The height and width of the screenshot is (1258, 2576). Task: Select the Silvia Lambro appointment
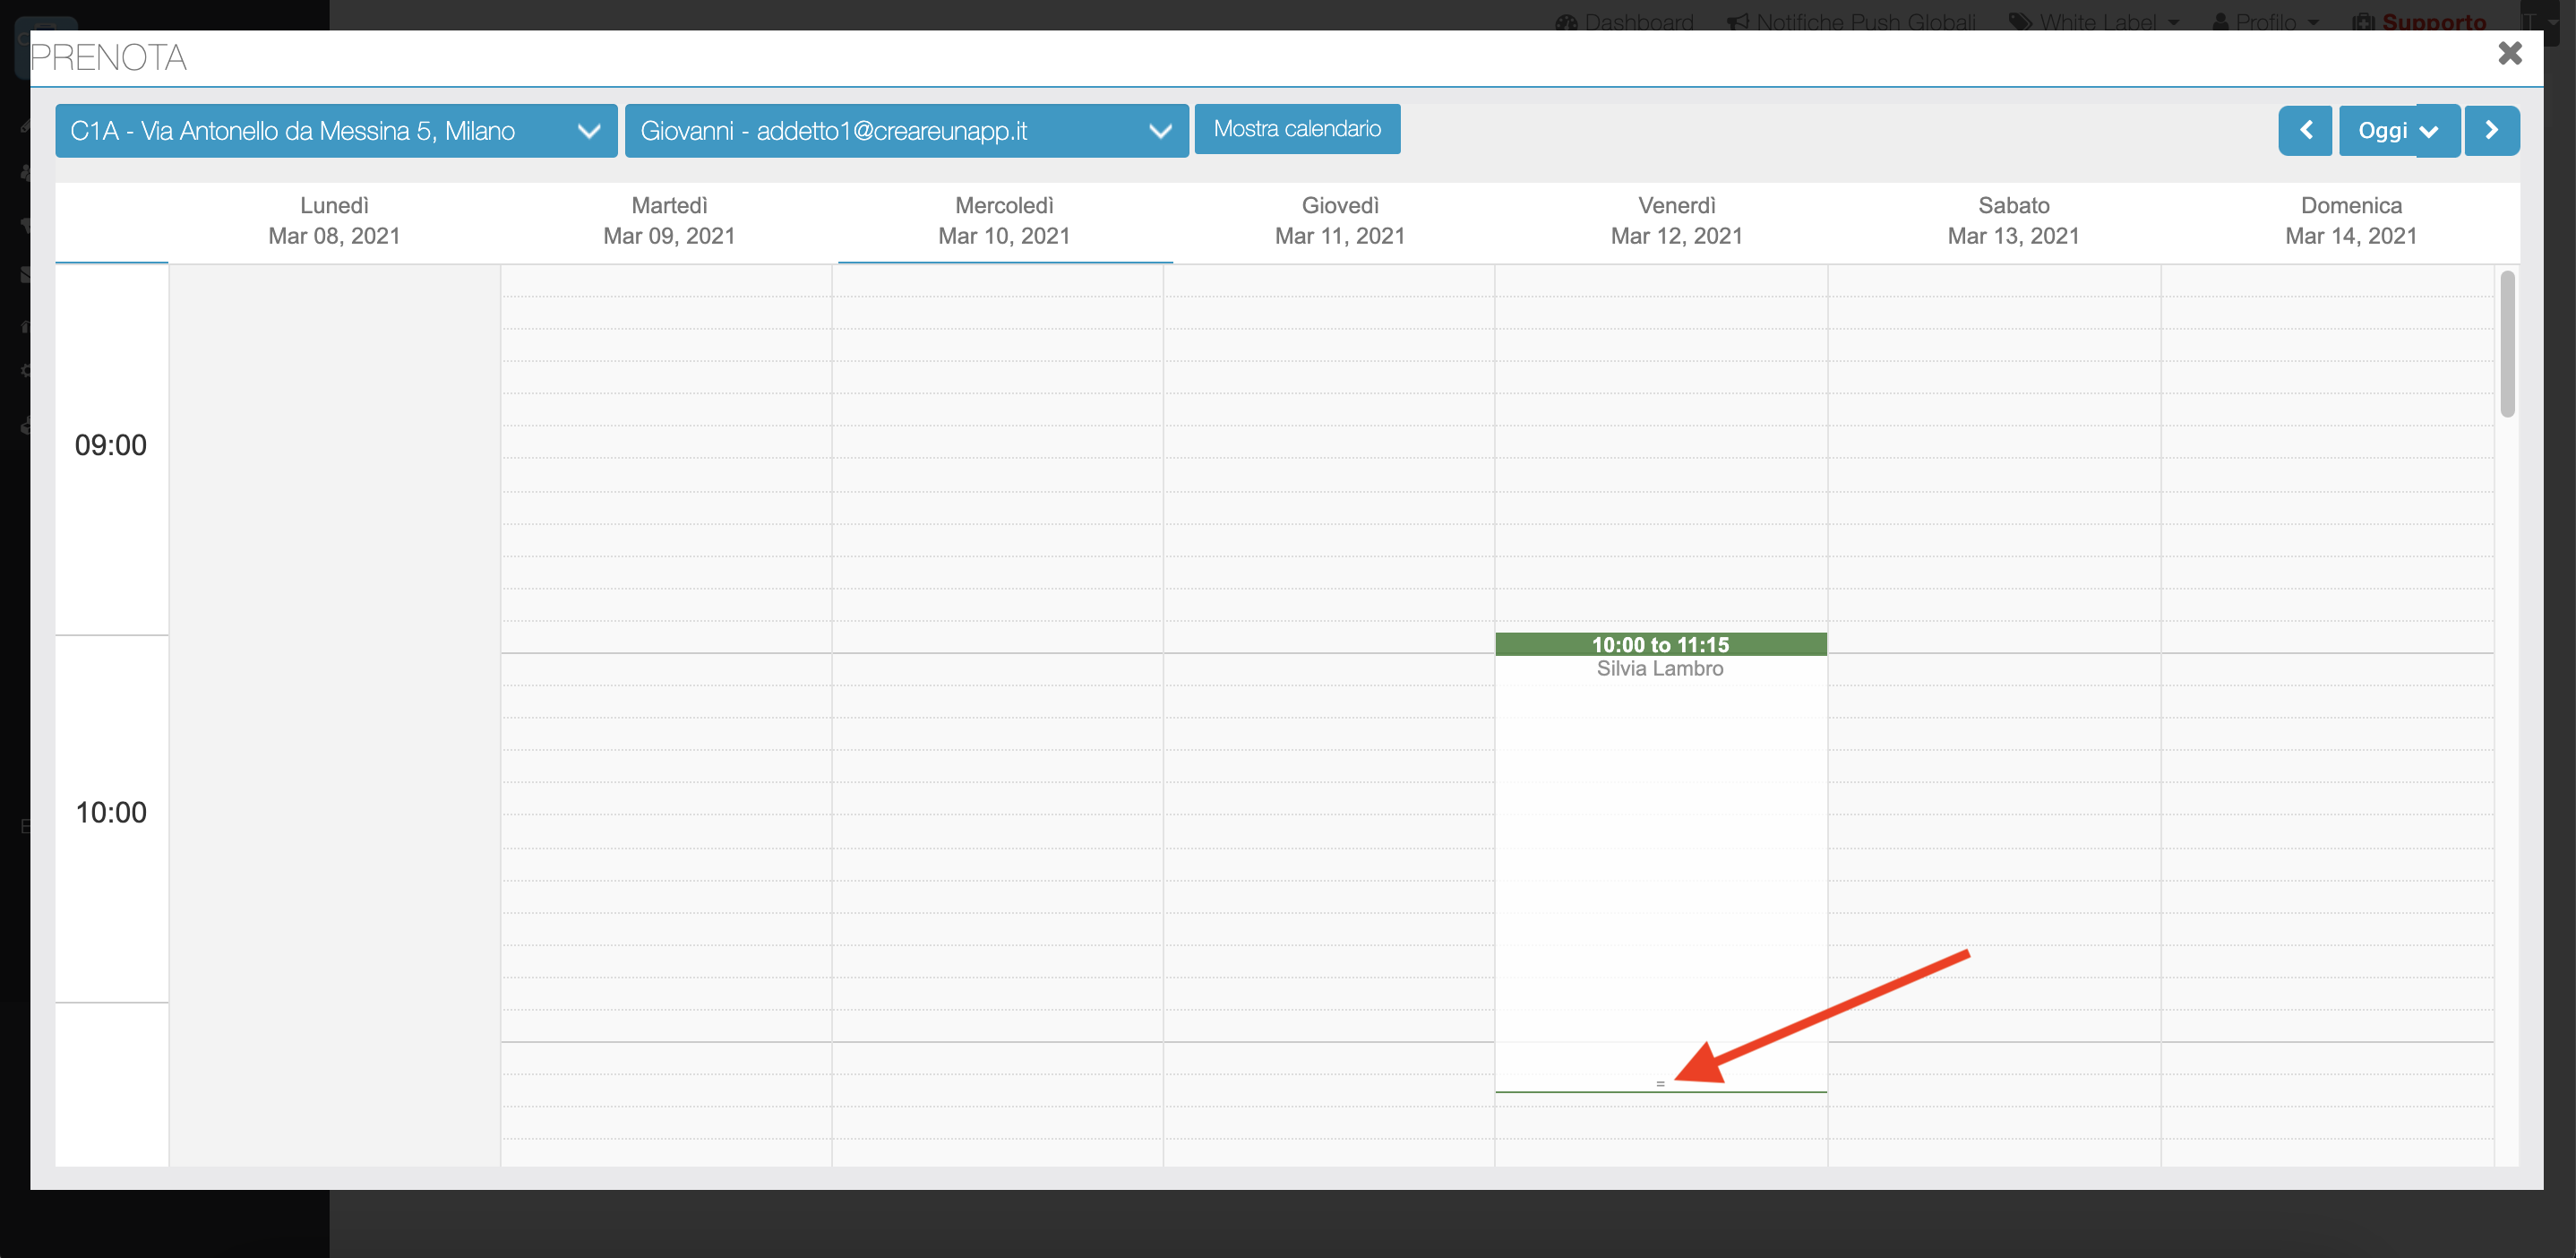[x=1660, y=669]
